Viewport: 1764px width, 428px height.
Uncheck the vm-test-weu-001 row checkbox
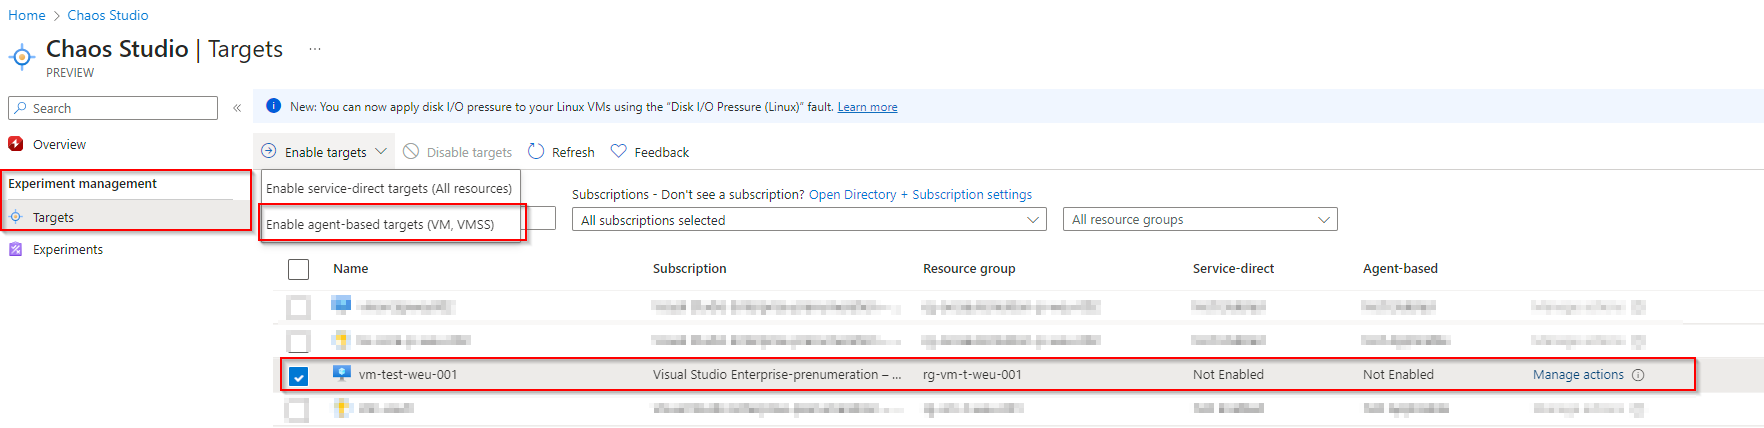(x=298, y=376)
